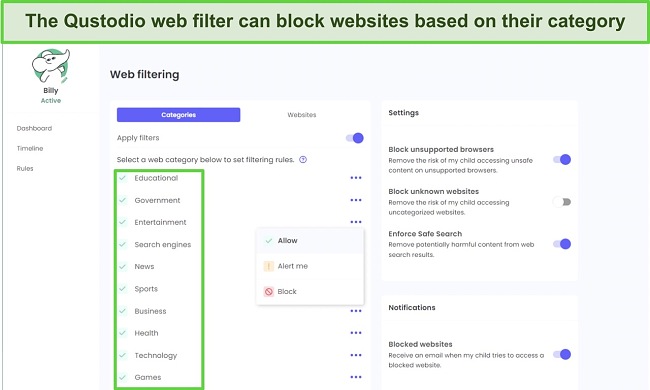Click the orange alert icon in popup

pos(269,266)
